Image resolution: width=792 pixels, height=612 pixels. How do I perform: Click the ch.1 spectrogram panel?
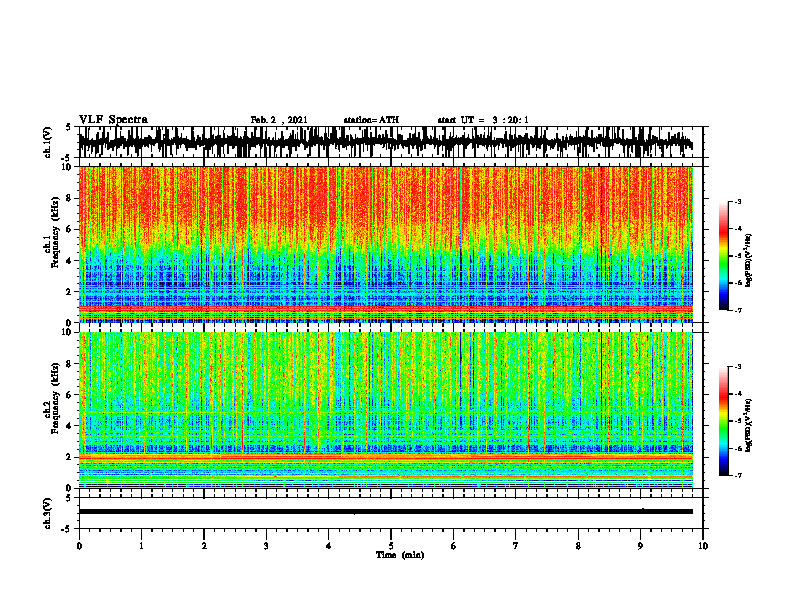[x=385, y=244]
